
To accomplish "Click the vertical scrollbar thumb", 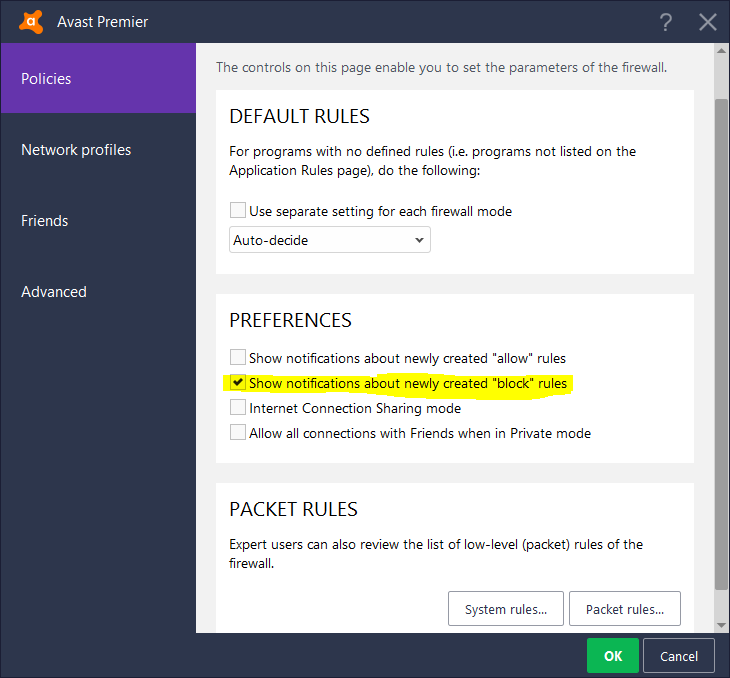I will click(x=722, y=340).
